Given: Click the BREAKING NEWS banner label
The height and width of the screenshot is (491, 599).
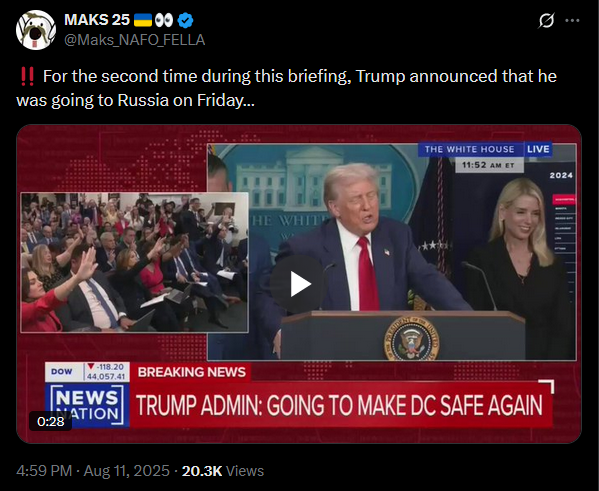Looking at the screenshot, I should coord(191,372).
